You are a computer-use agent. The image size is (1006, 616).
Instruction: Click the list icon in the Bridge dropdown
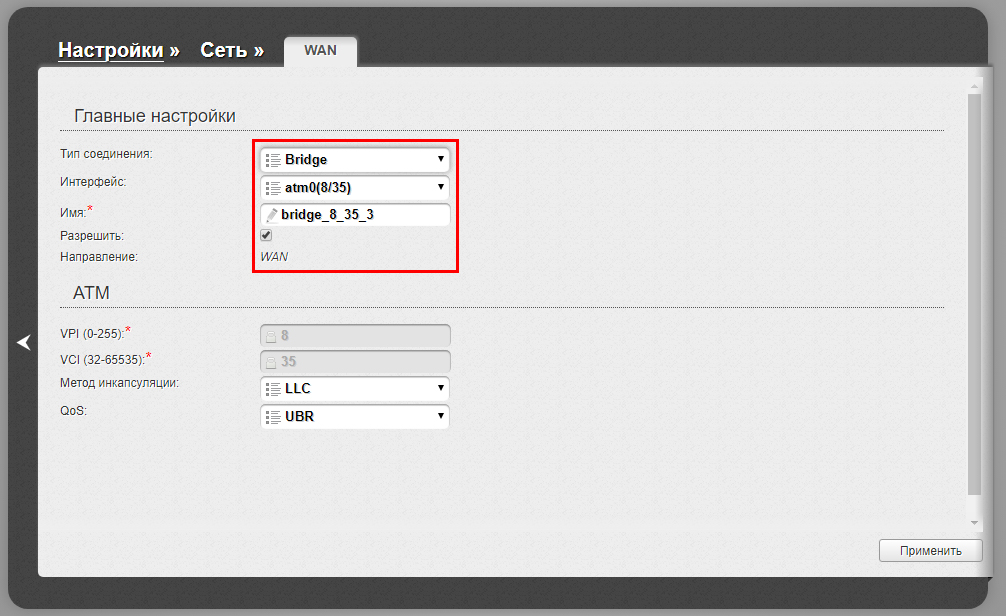point(273,160)
